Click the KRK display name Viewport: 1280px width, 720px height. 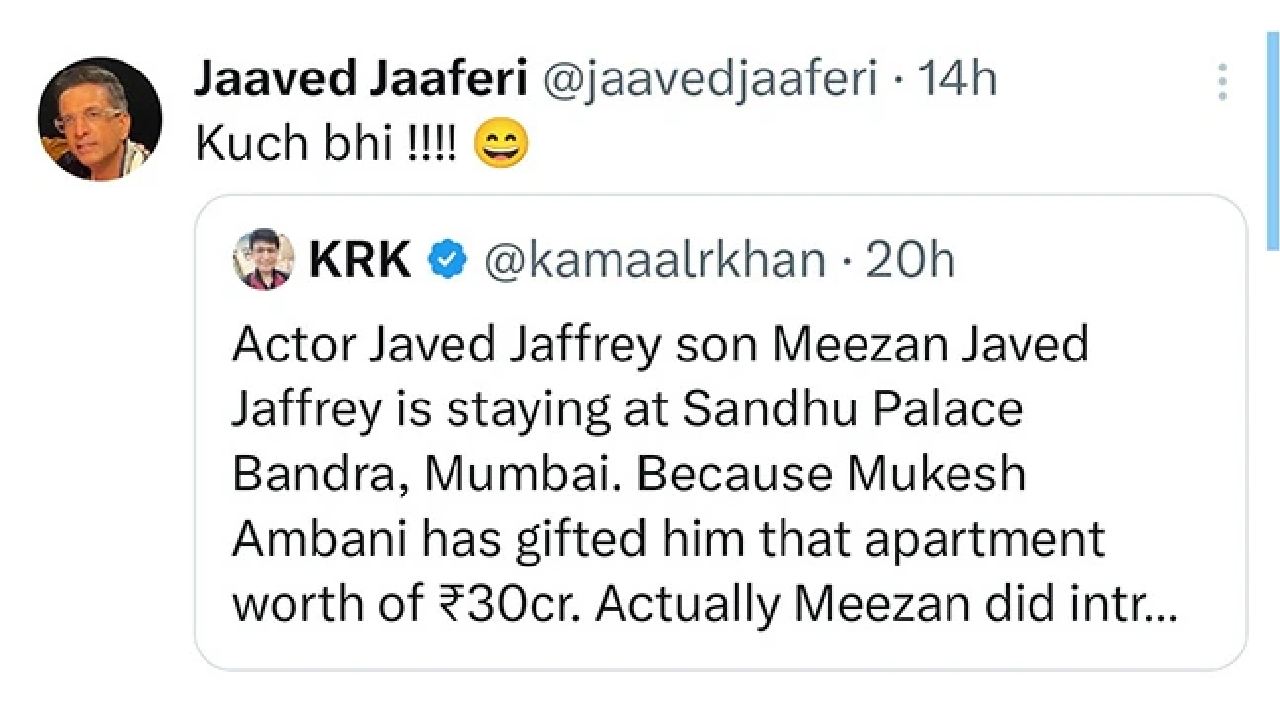[x=360, y=261]
